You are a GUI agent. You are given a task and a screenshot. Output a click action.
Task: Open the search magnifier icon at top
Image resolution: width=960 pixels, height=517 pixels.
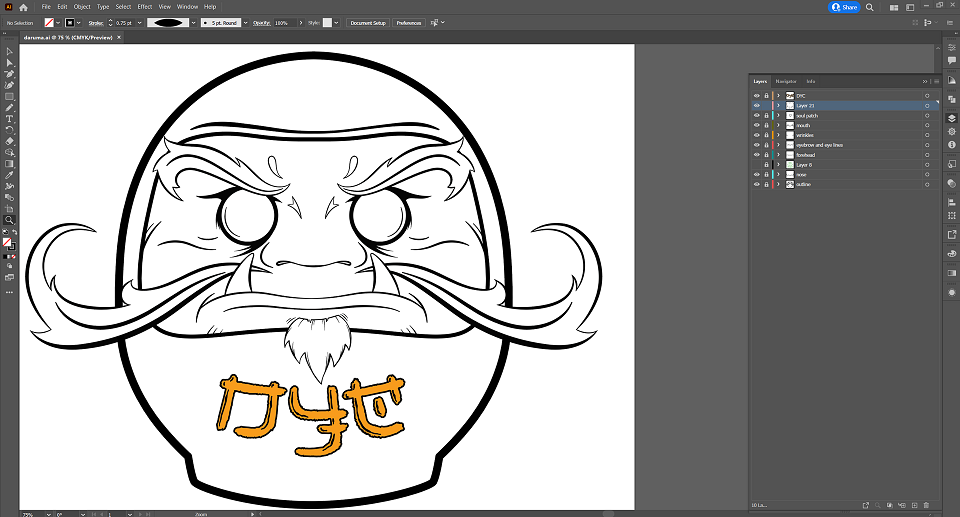point(869,7)
